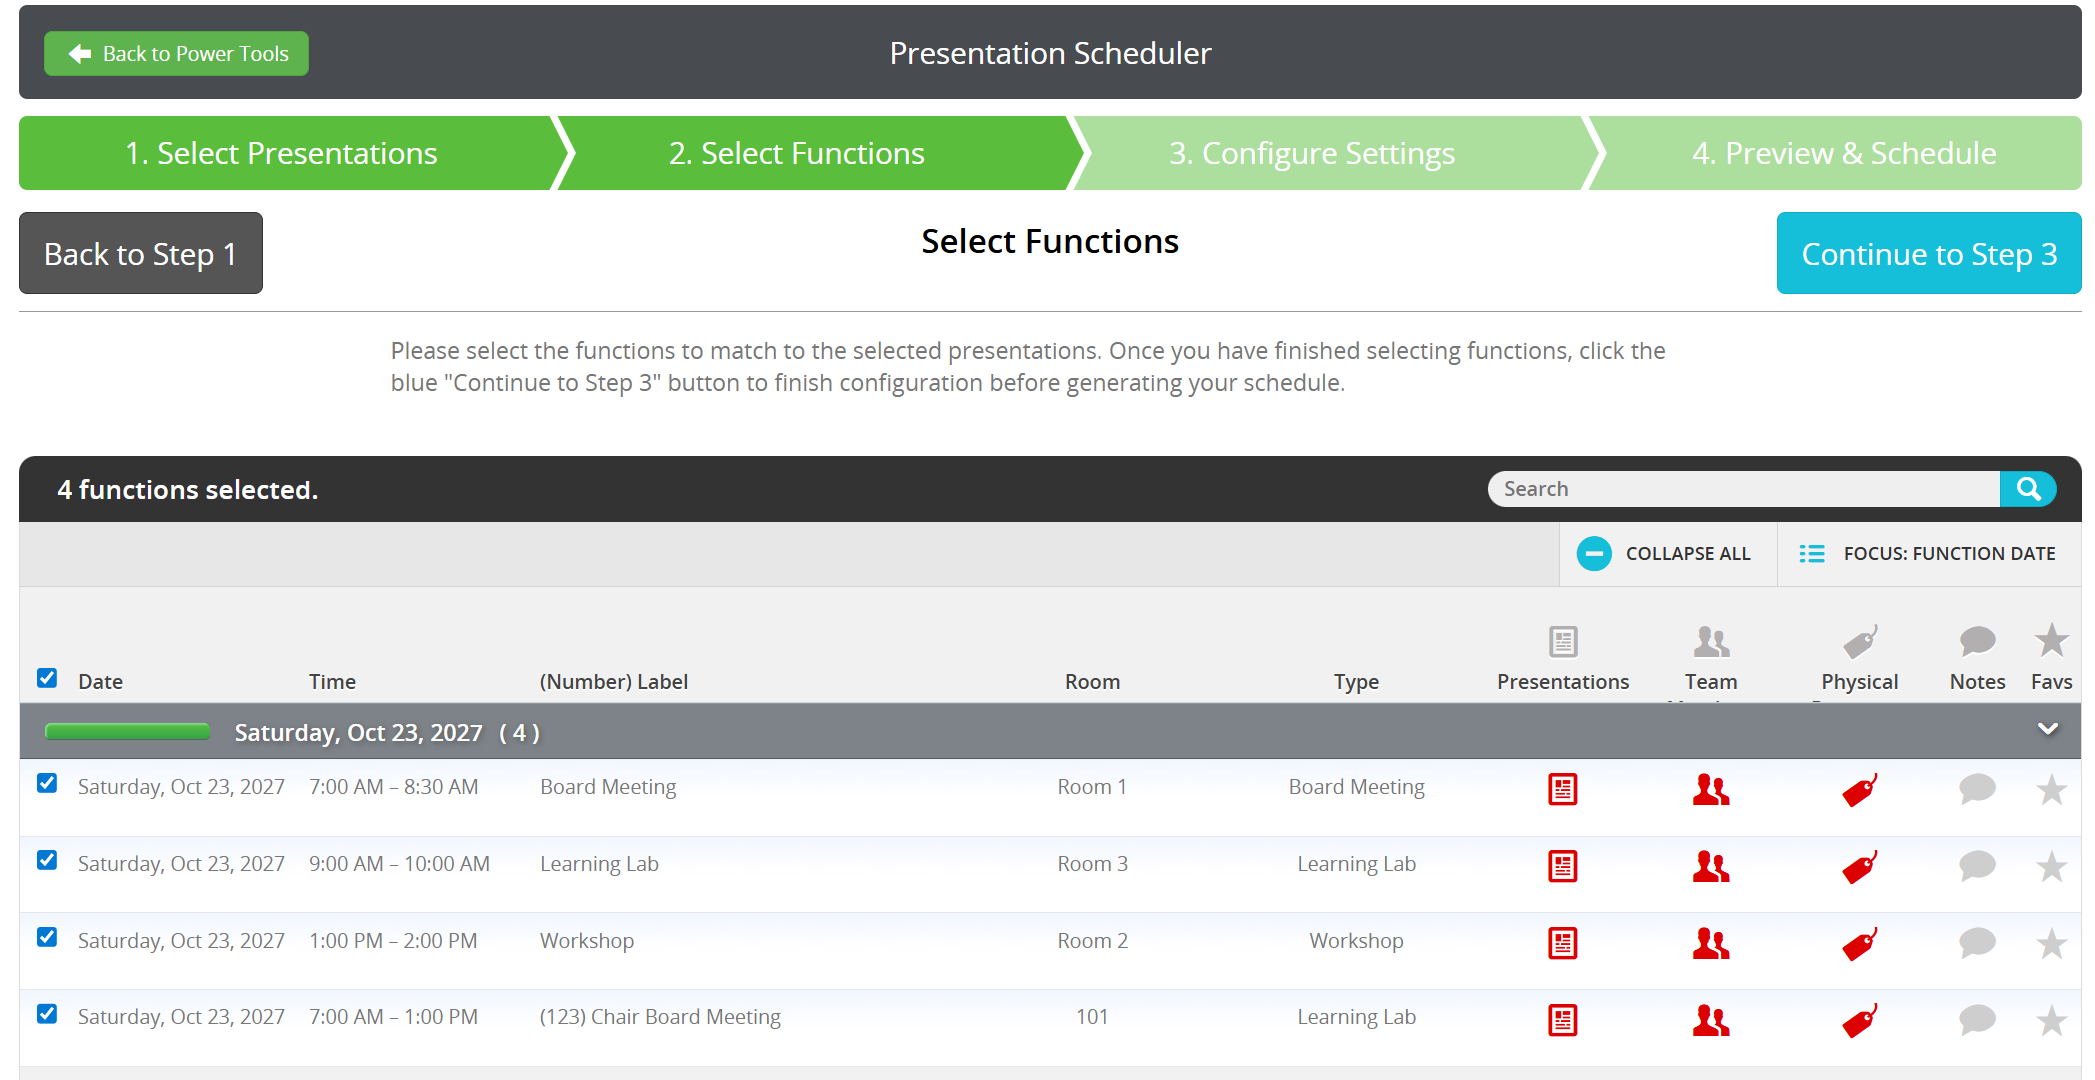Viewport: 2095px width, 1080px height.
Task: Open Focus: Function Date selector
Action: pyautogui.click(x=1927, y=553)
